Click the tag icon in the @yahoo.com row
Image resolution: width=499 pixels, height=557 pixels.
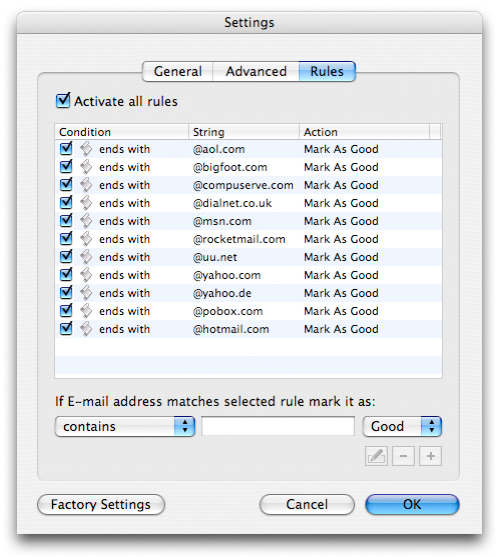86,275
